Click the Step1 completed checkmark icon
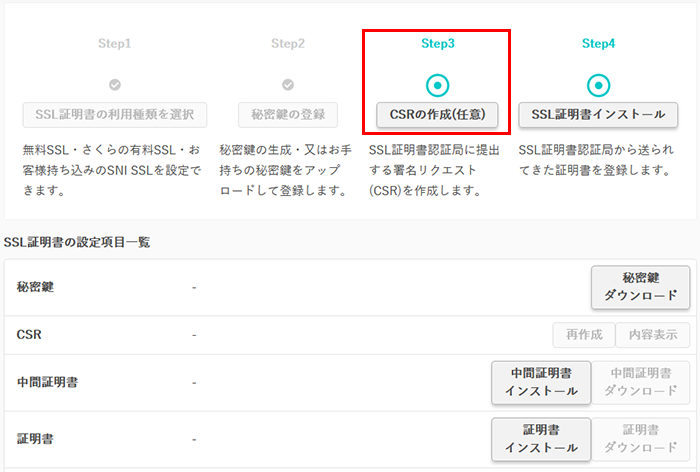This screenshot has width=700, height=472. pos(115,85)
